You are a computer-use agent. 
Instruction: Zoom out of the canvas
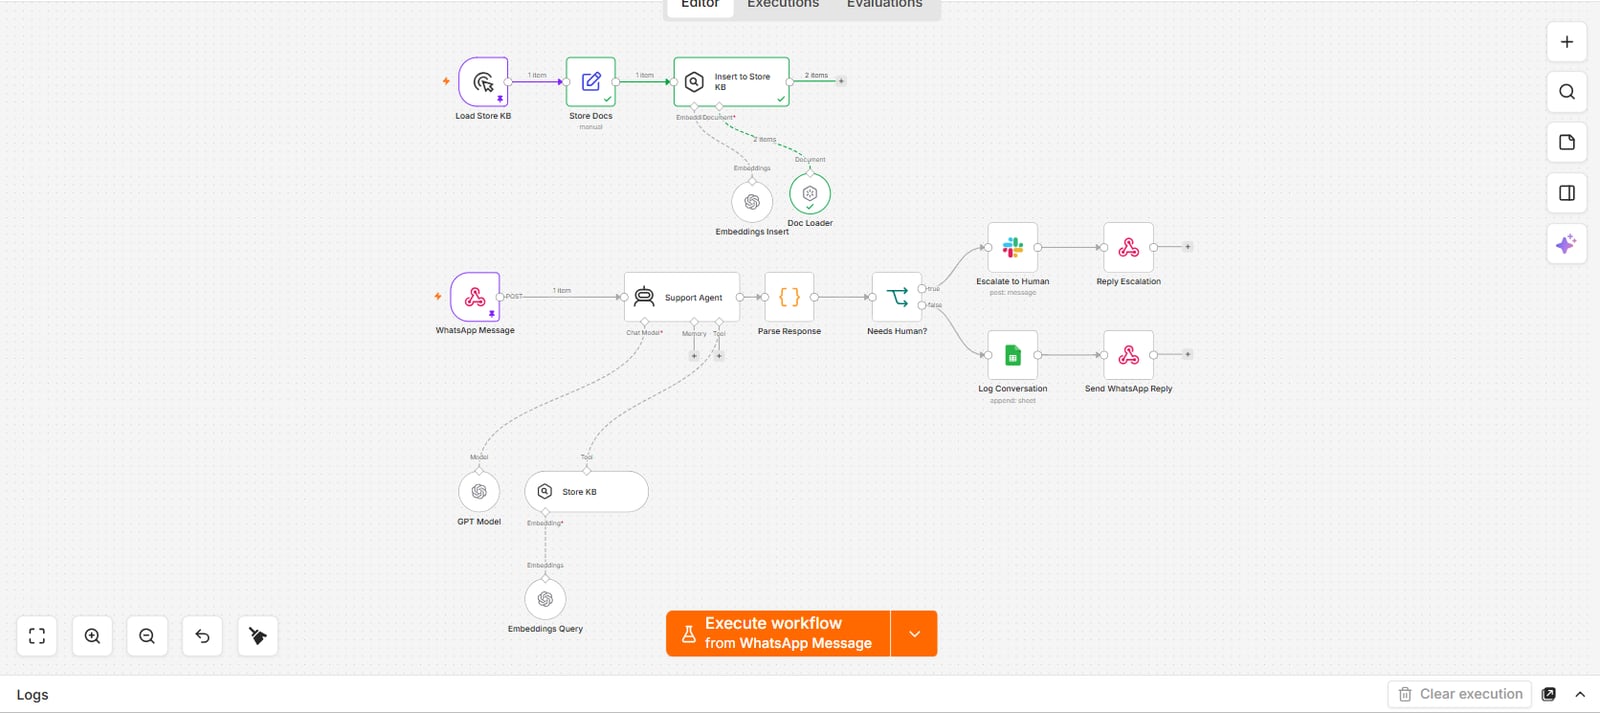click(x=147, y=636)
